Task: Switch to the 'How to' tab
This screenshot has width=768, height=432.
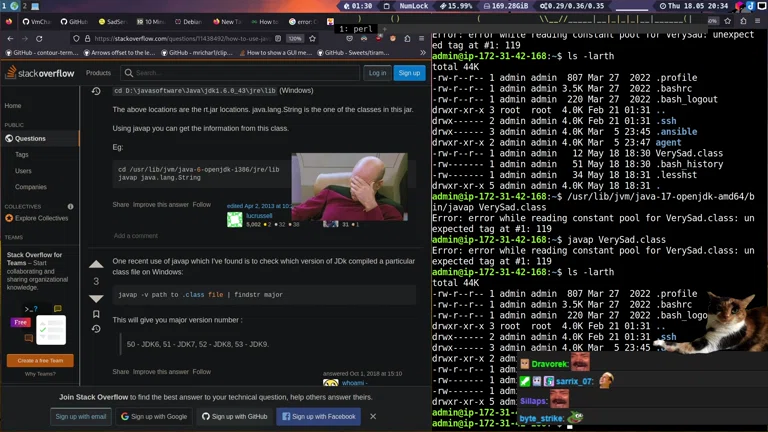Action: click(265, 22)
